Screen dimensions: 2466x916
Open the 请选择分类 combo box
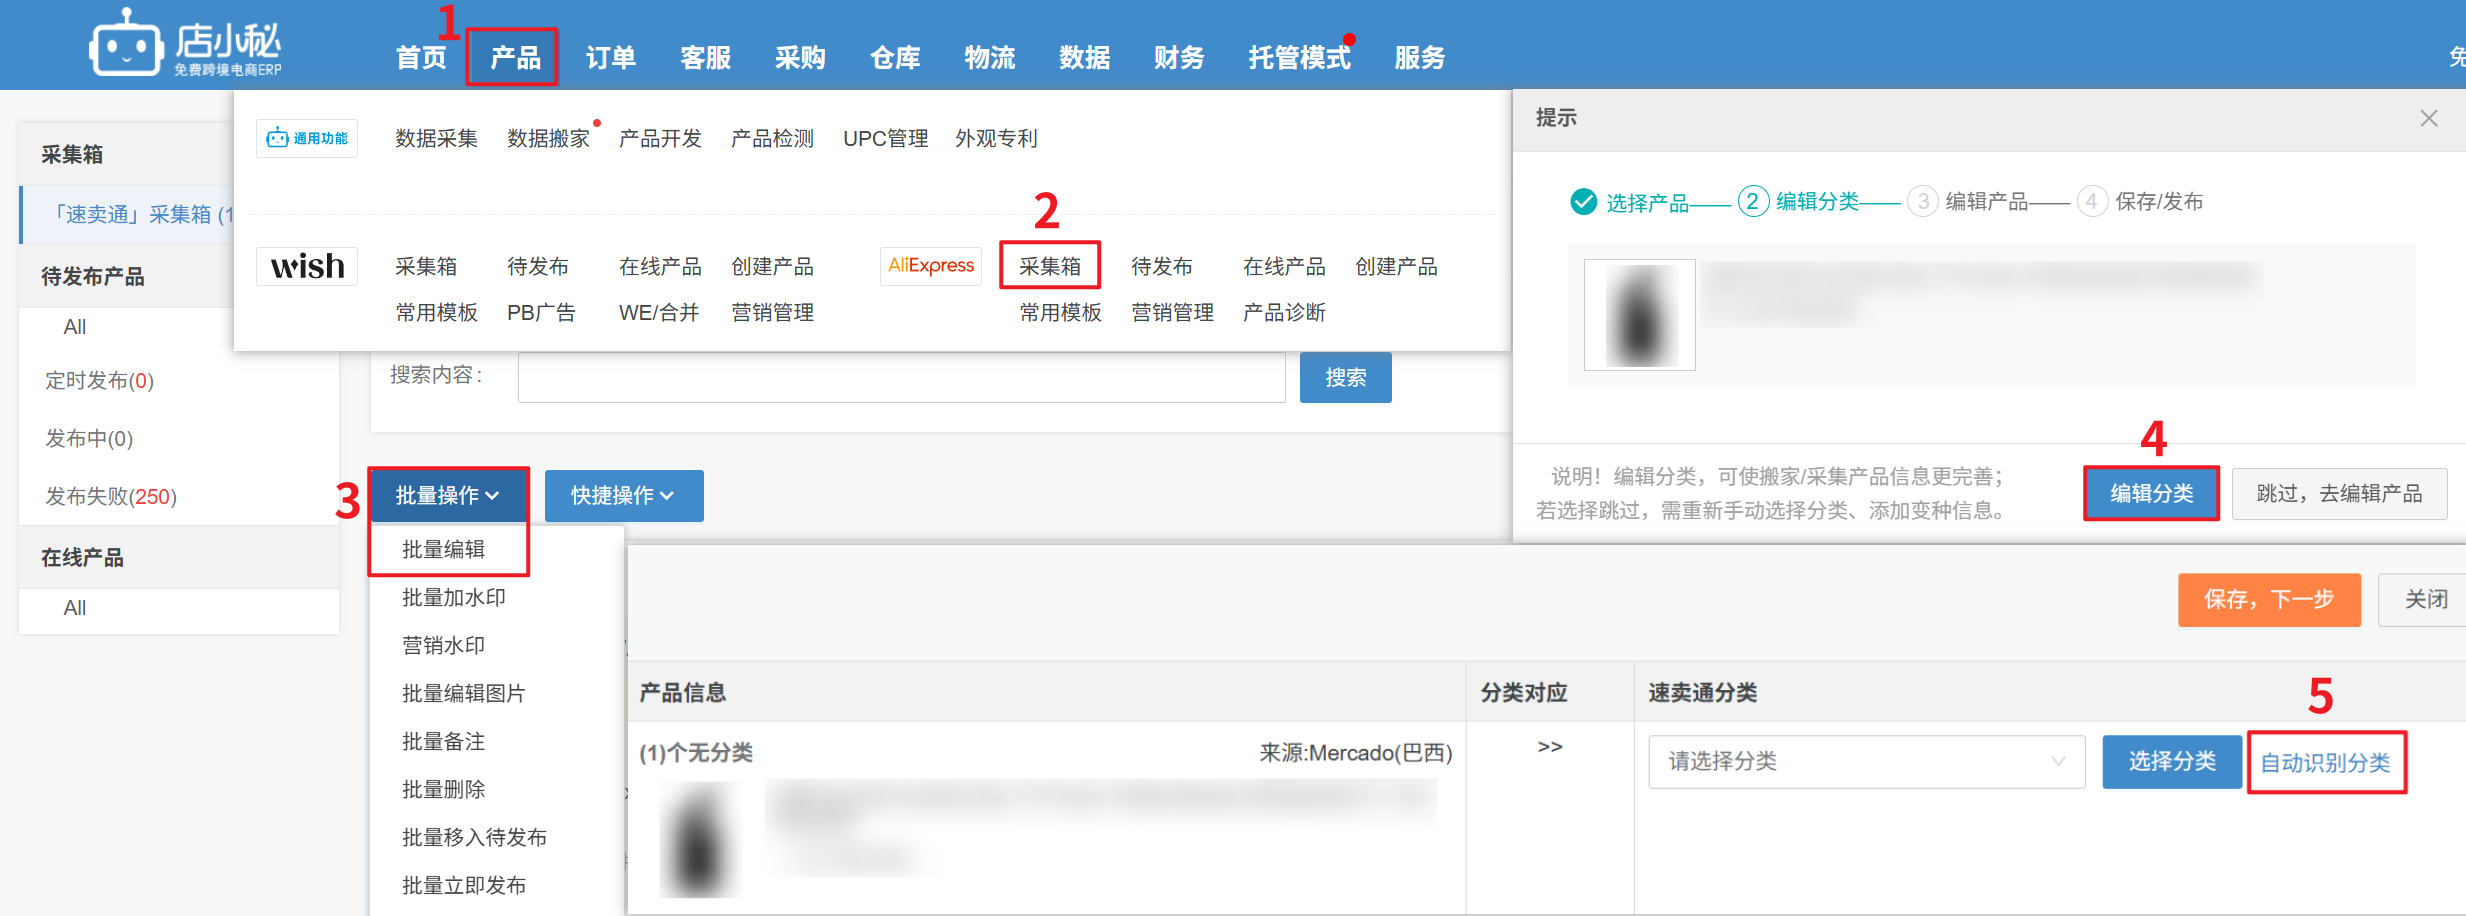point(1866,762)
